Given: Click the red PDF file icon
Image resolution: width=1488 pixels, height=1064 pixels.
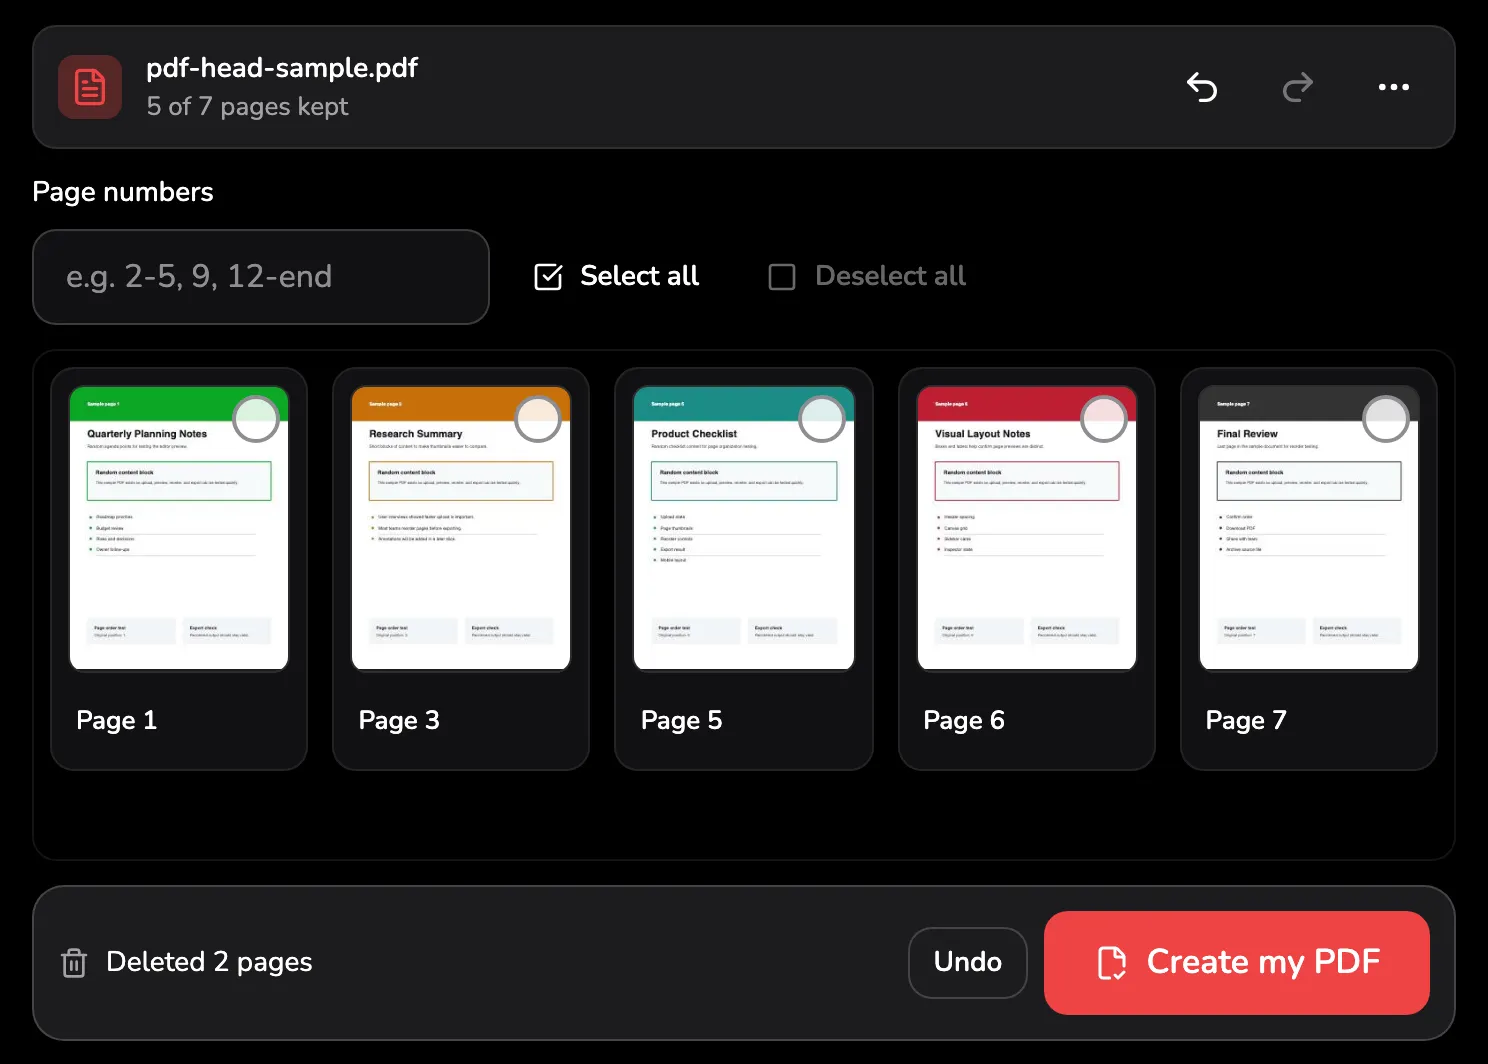Looking at the screenshot, I should (x=90, y=87).
